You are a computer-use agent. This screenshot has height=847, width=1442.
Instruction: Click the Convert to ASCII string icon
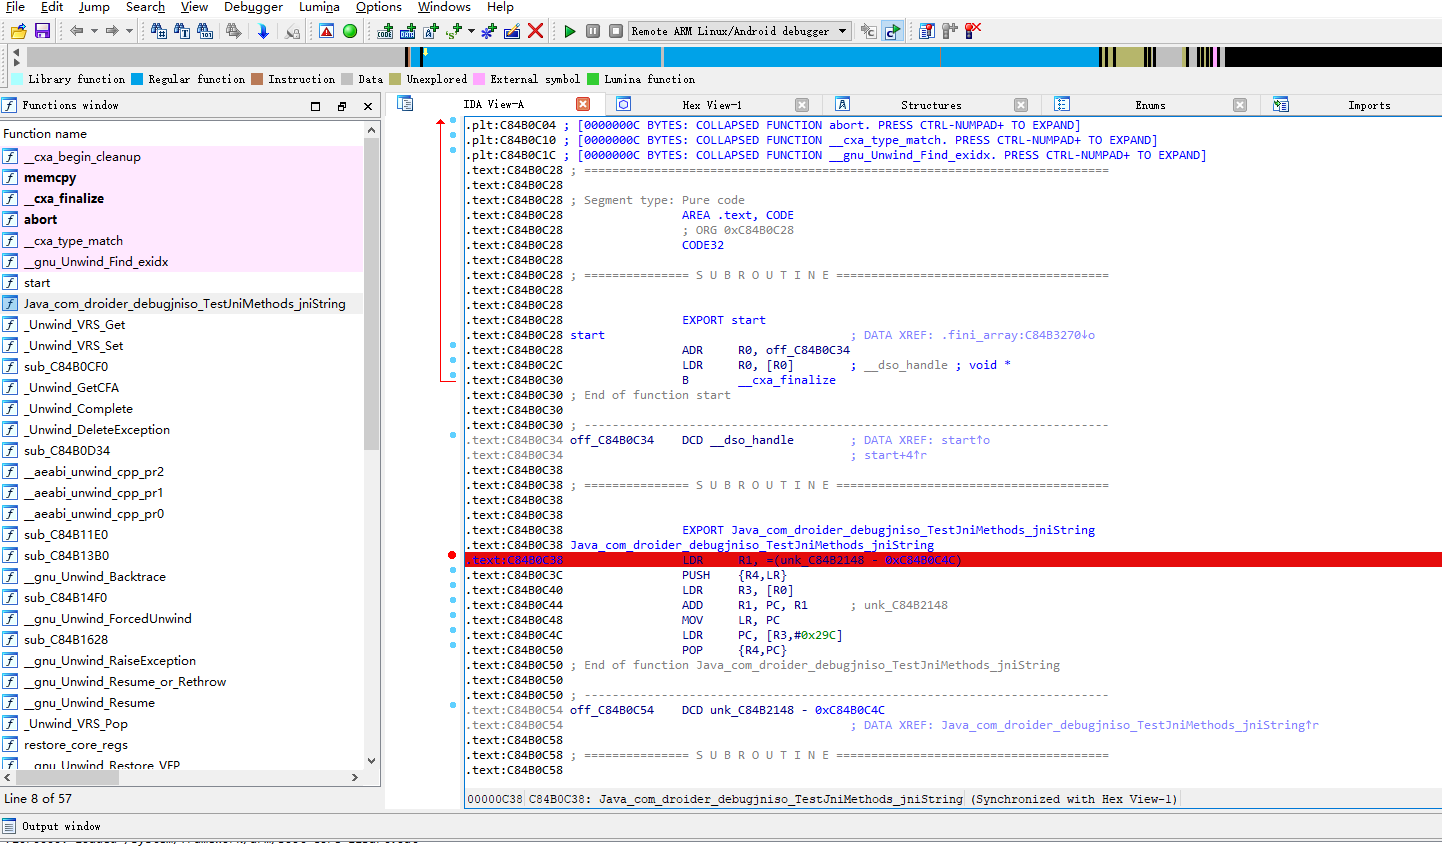(x=431, y=31)
